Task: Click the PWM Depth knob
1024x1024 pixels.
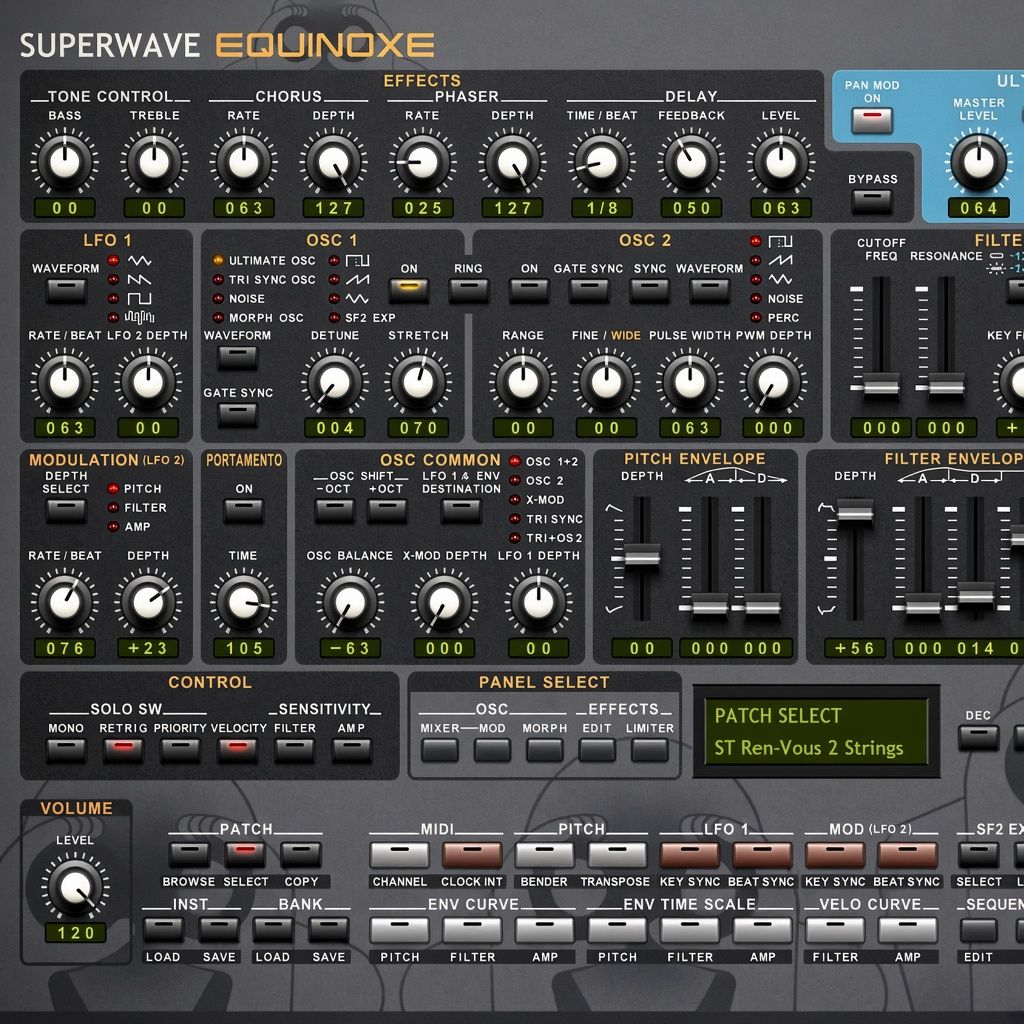Action: pos(773,383)
